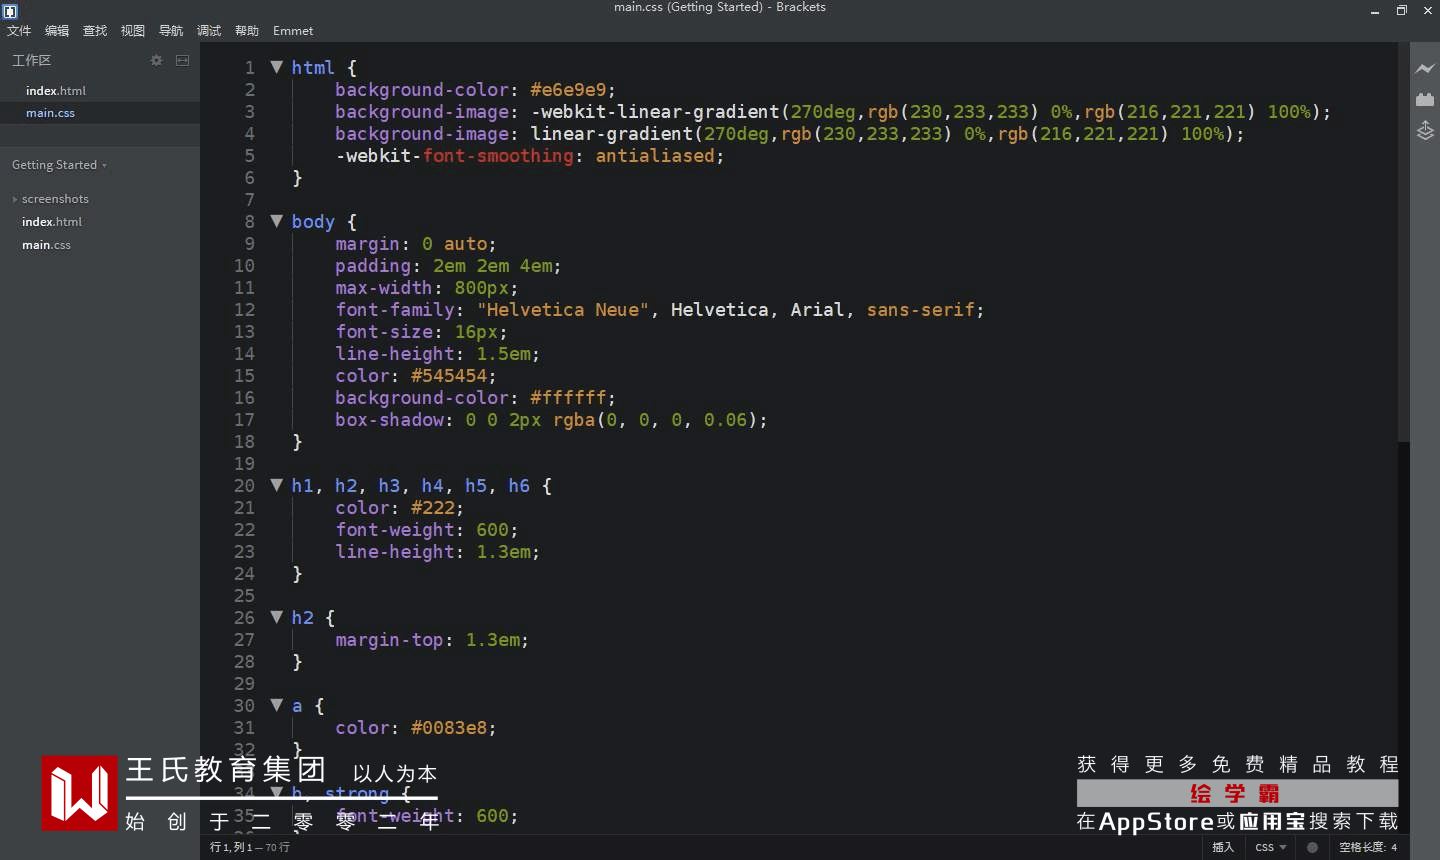The image size is (1440, 860).
Task: Click the 工作区 working files header
Action: (x=31, y=60)
